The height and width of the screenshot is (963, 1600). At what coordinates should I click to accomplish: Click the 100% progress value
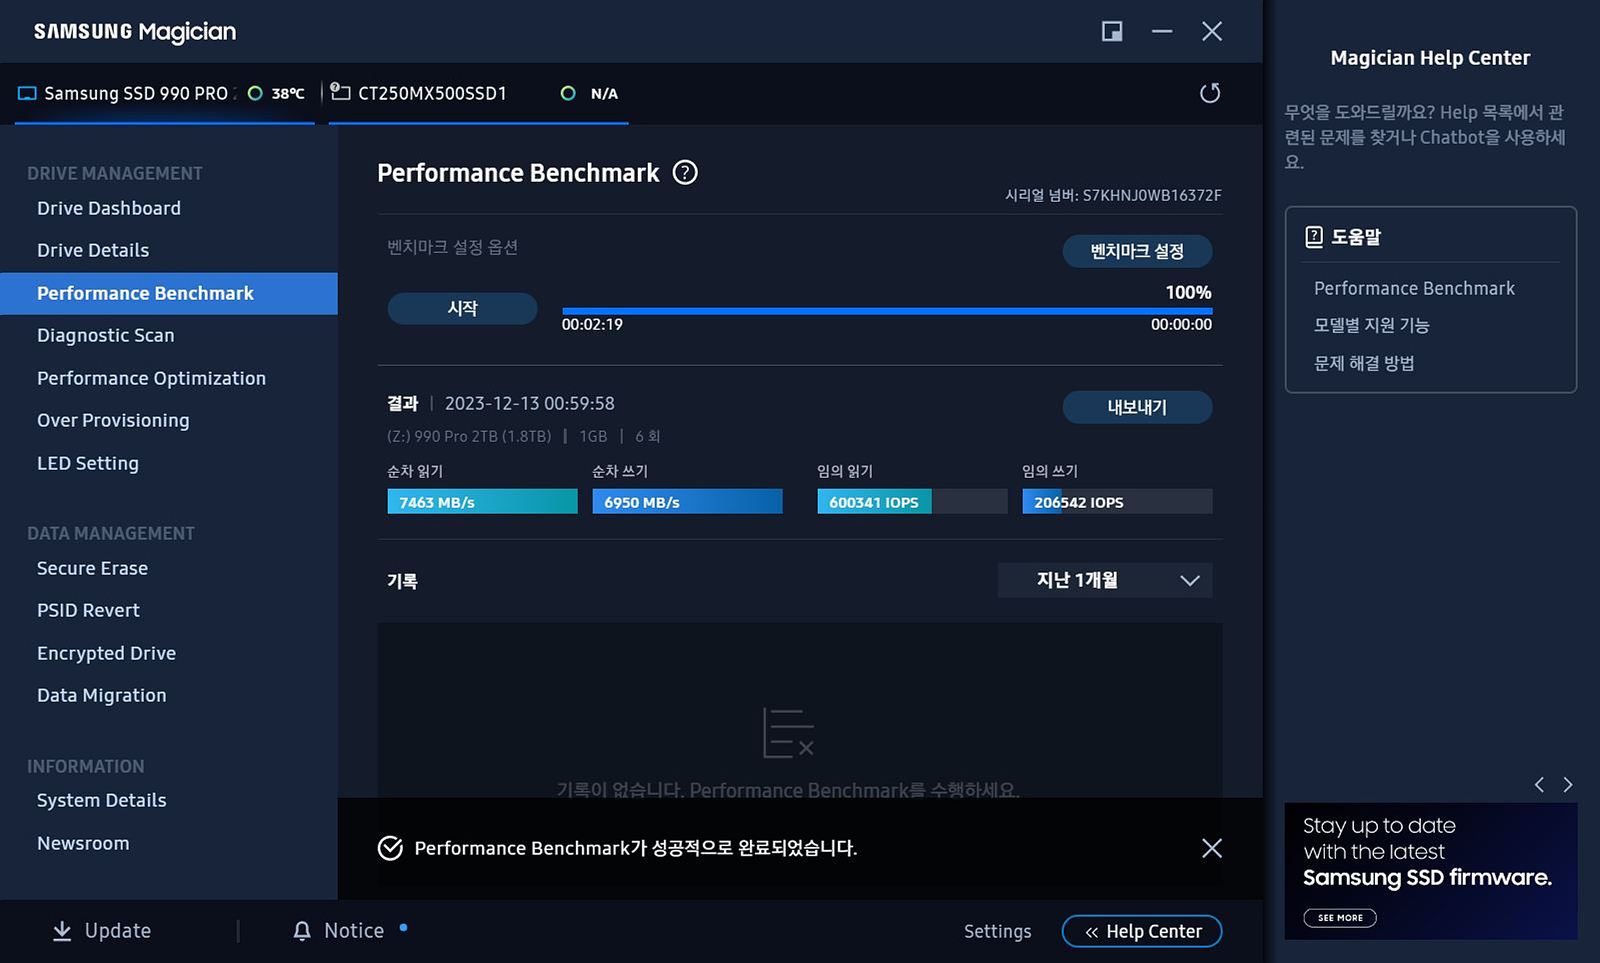pyautogui.click(x=1188, y=292)
